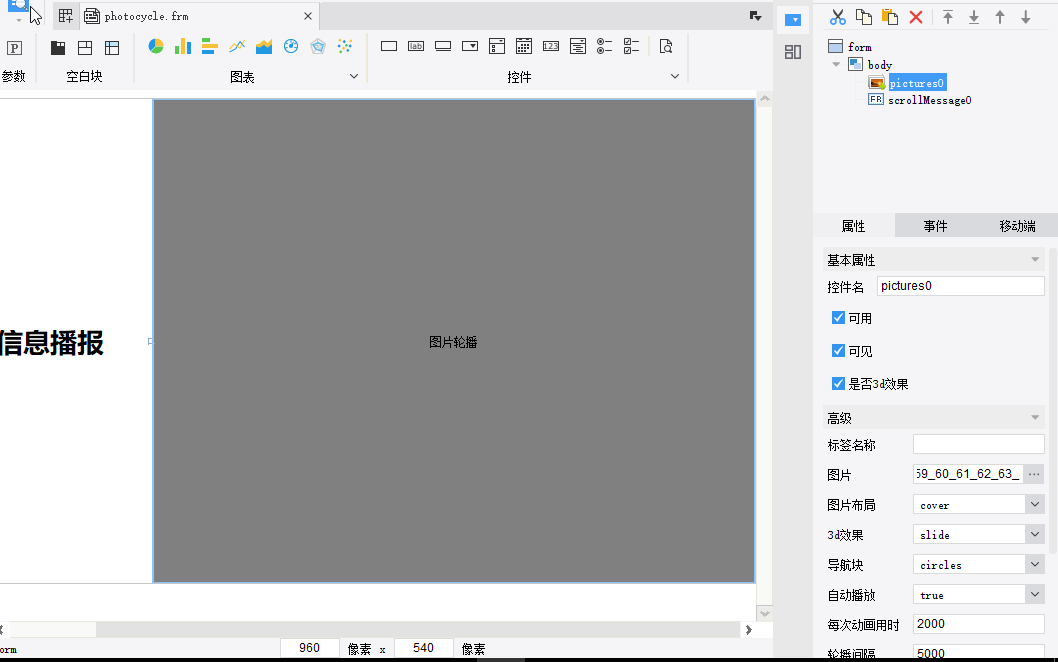Select the form root node

(860, 47)
